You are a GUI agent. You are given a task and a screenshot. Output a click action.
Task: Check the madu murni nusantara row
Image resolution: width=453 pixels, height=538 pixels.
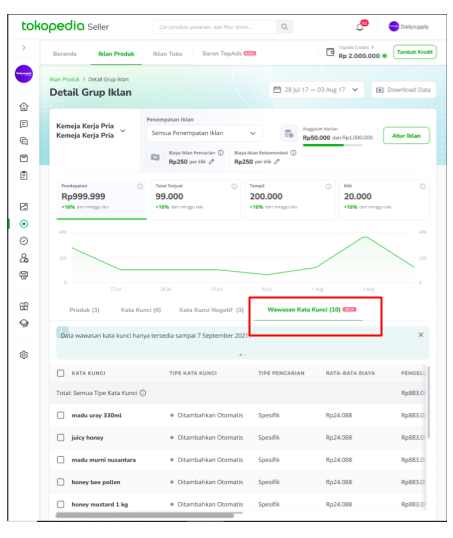[x=61, y=460]
